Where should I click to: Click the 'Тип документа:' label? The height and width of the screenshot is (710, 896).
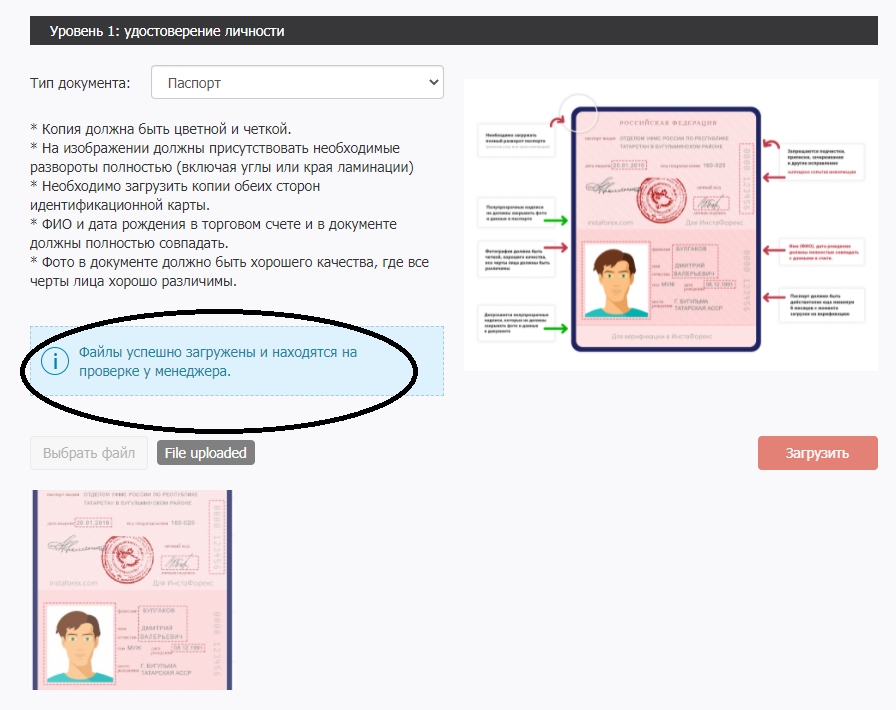(81, 83)
